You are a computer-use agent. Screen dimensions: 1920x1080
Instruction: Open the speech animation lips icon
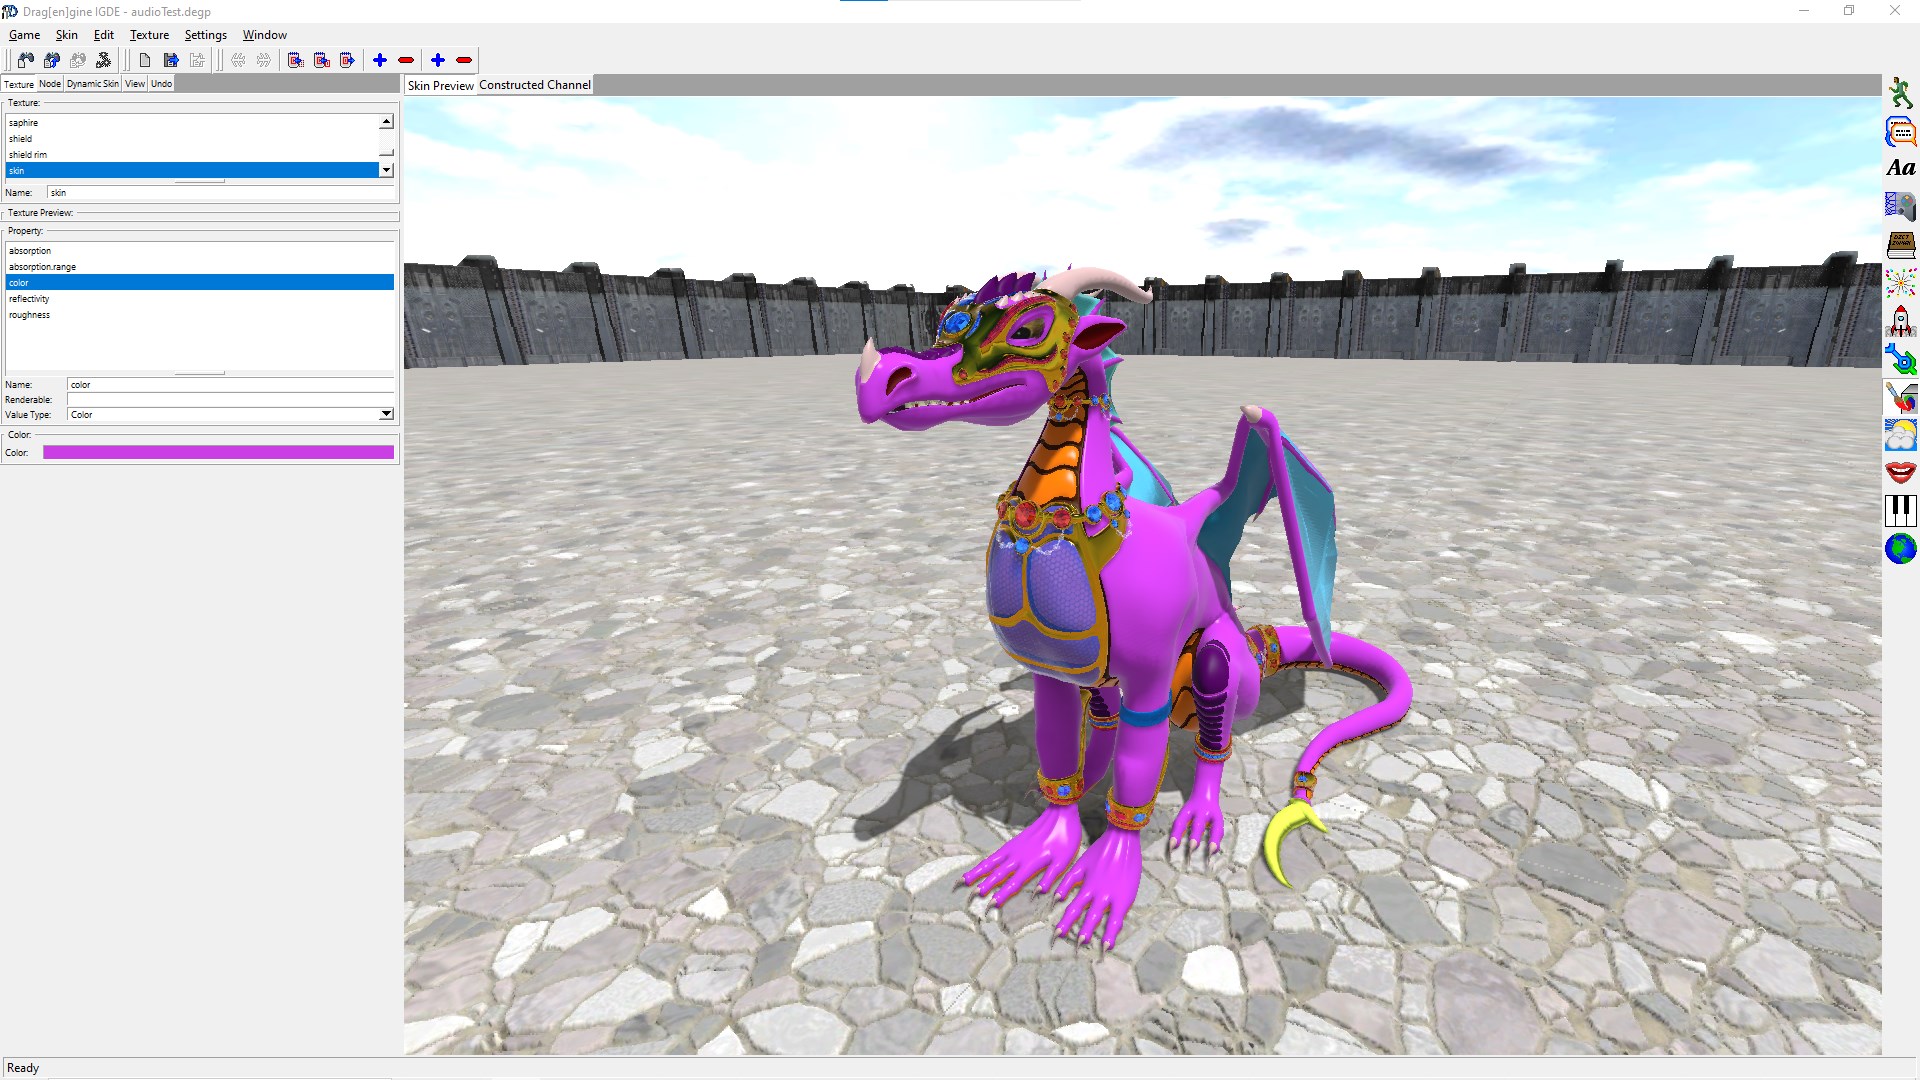(x=1900, y=472)
